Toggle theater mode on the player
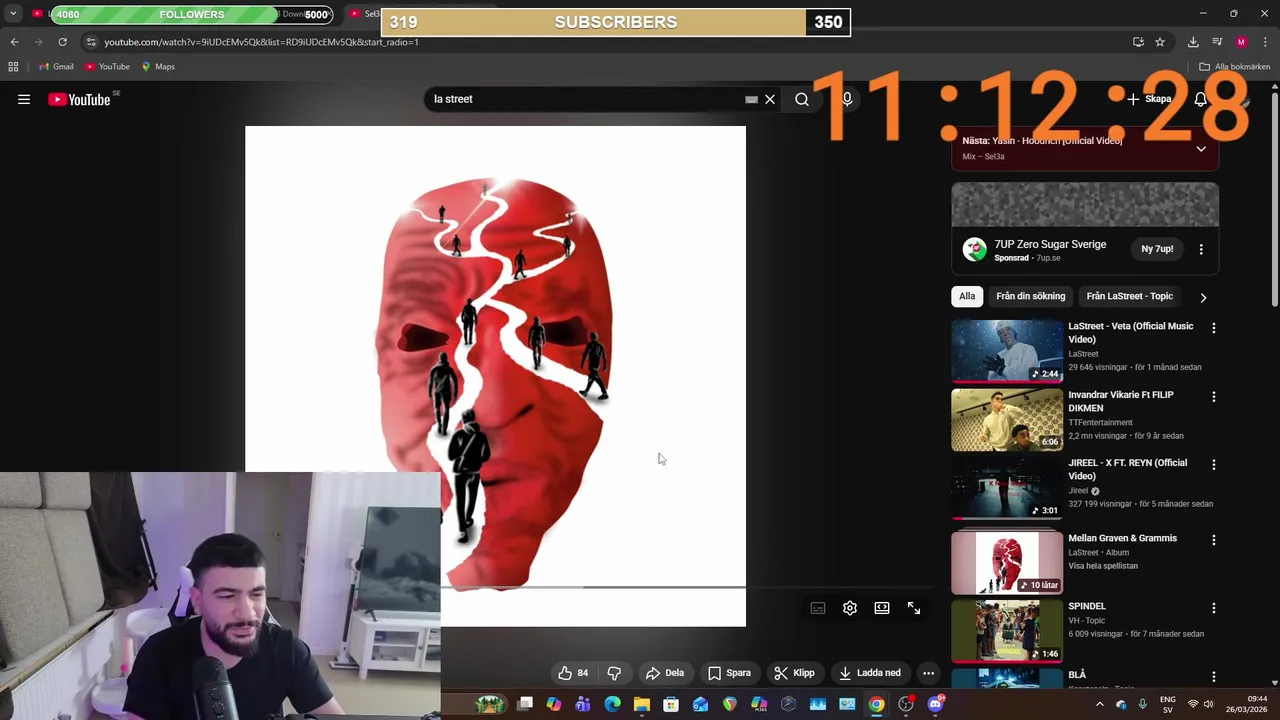The image size is (1280, 720). [x=882, y=608]
